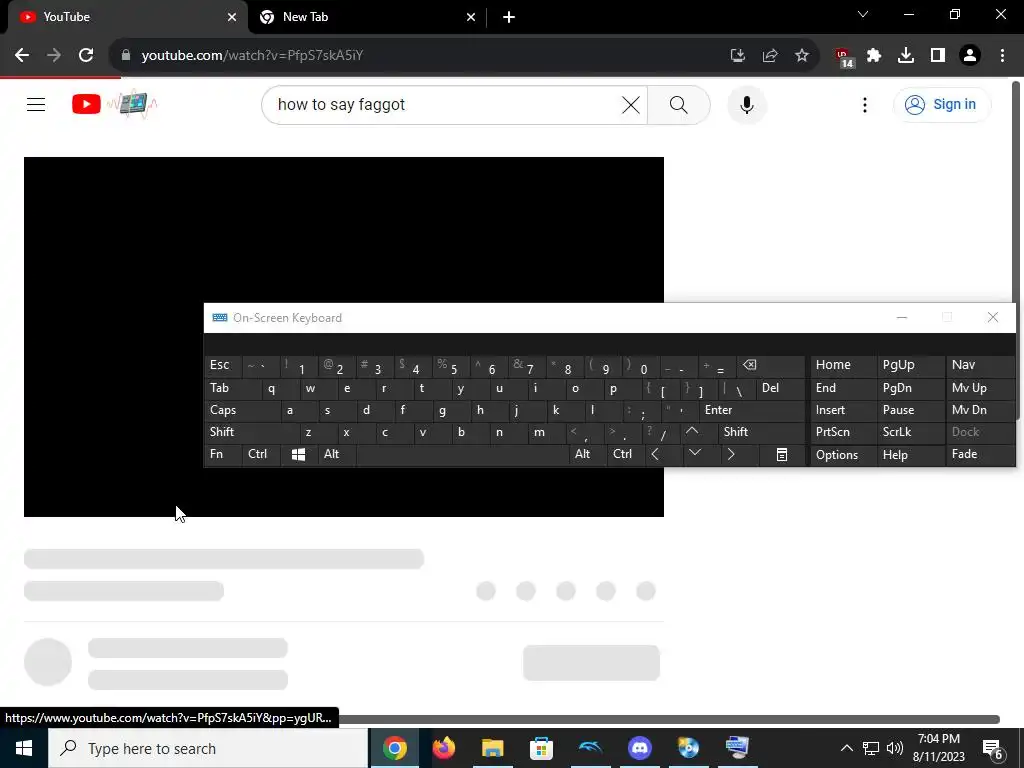
Task: Switch to the New Tab tab
Action: (368, 17)
